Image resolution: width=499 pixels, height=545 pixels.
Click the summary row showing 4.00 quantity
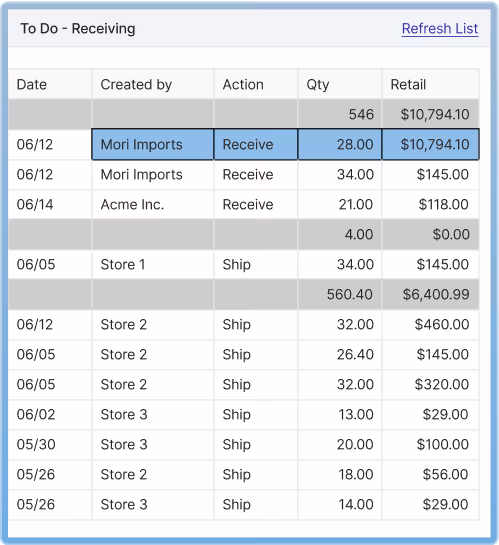pos(244,234)
